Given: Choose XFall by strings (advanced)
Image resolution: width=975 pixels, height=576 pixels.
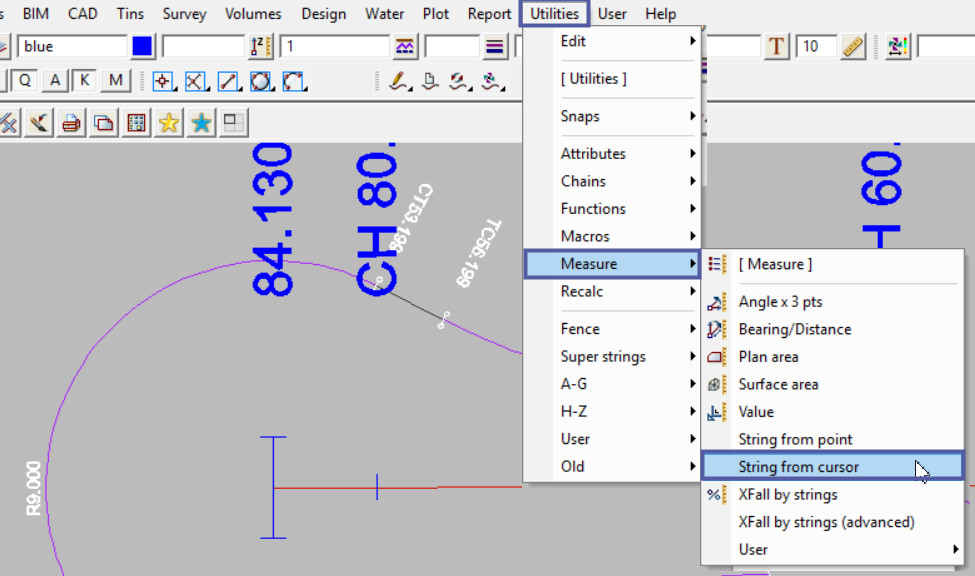Looking at the screenshot, I should tap(826, 522).
